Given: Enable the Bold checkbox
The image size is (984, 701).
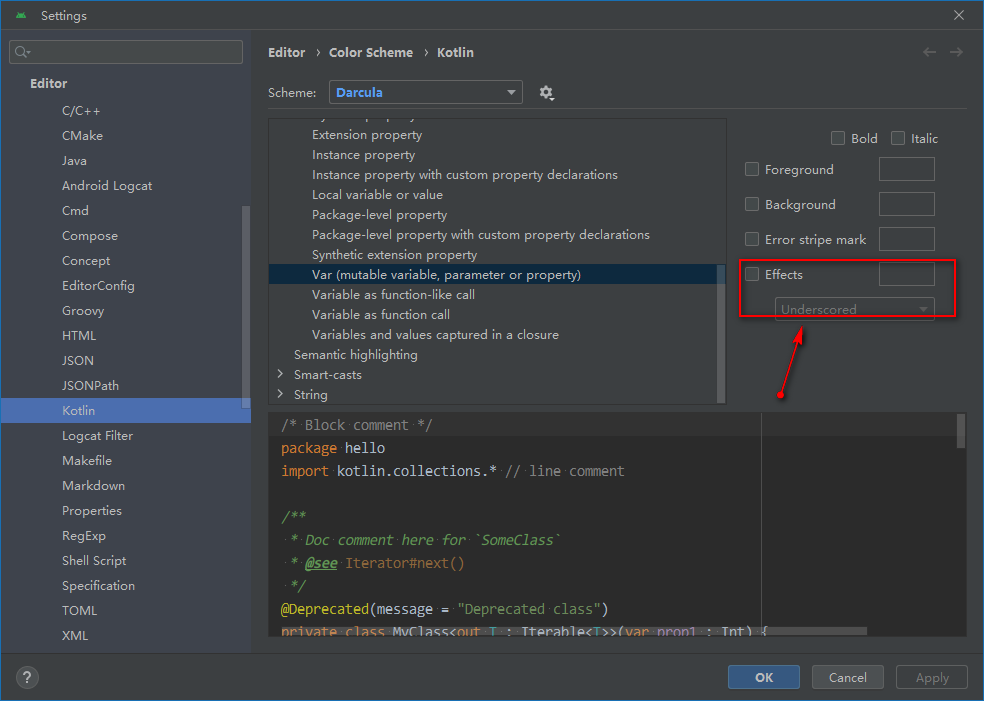Looking at the screenshot, I should coord(838,138).
